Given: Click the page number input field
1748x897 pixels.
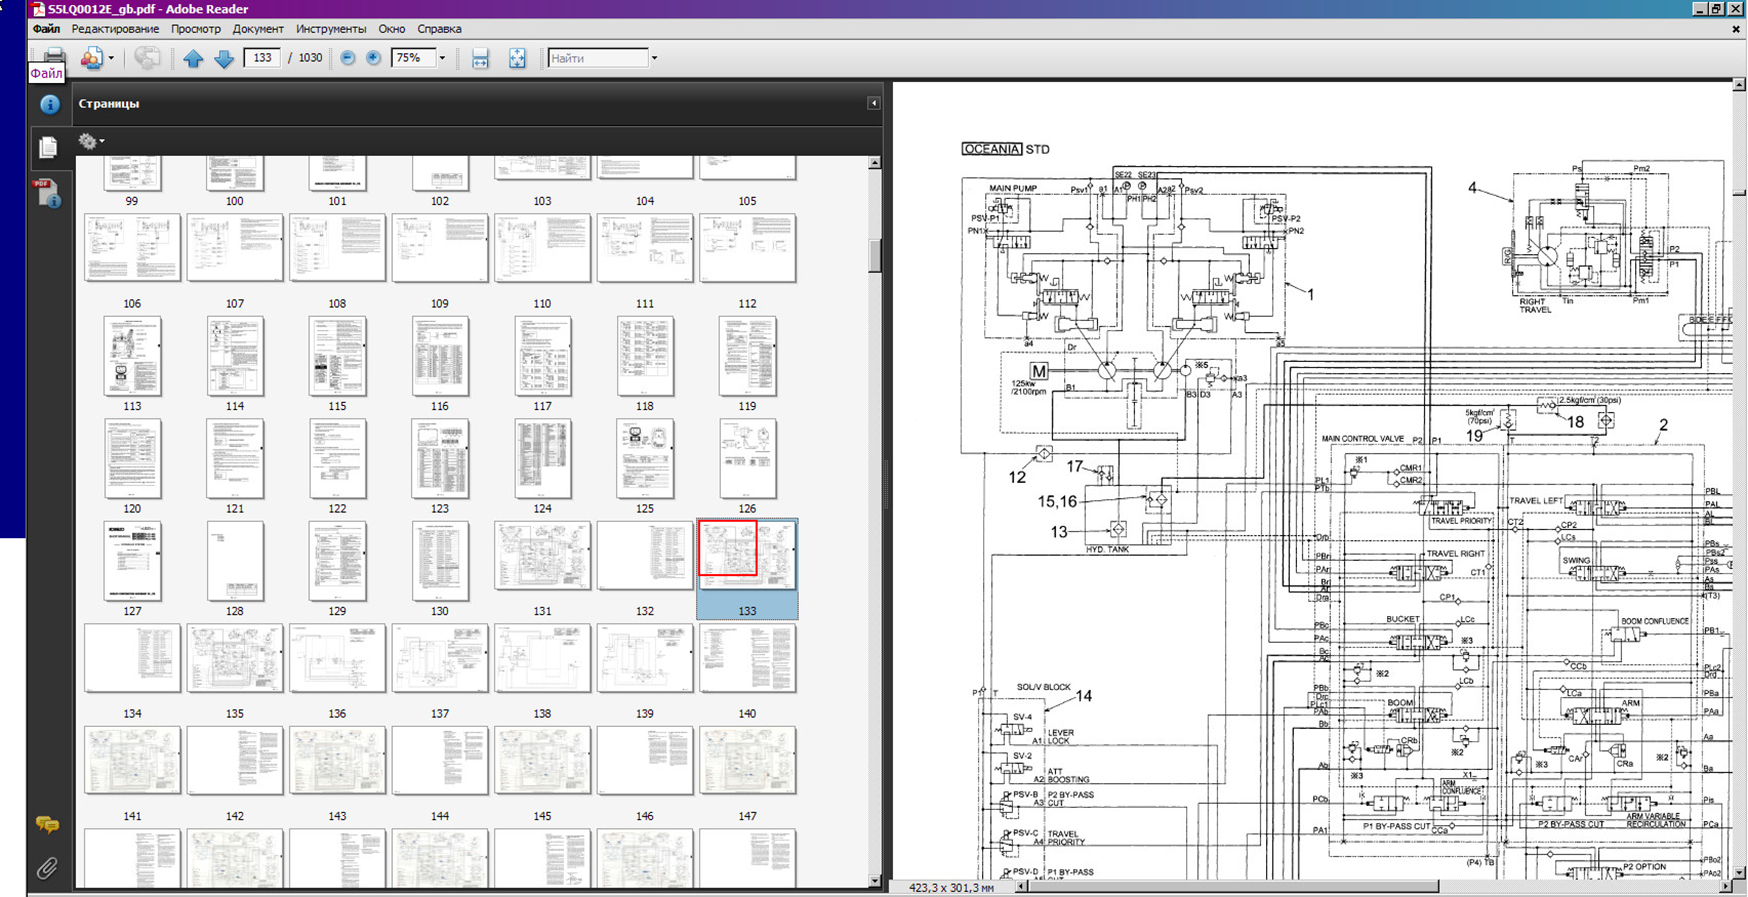Looking at the screenshot, I should 262,58.
